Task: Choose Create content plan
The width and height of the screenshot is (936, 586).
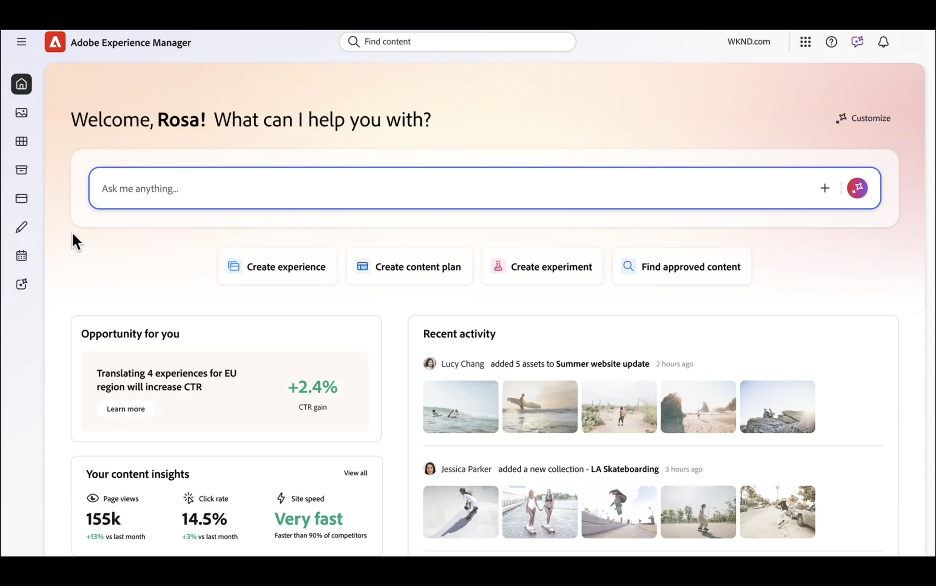Action: (409, 267)
